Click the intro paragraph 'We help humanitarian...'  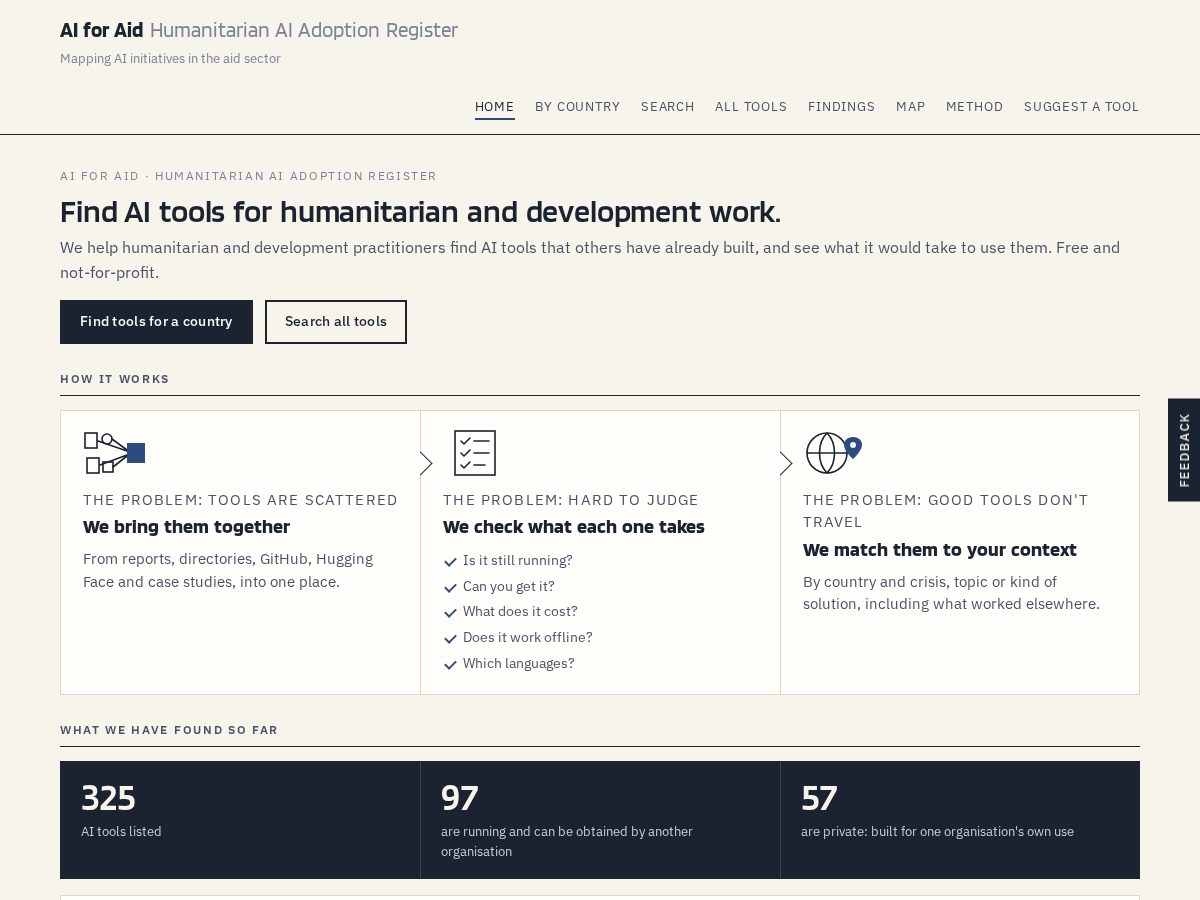coord(590,260)
